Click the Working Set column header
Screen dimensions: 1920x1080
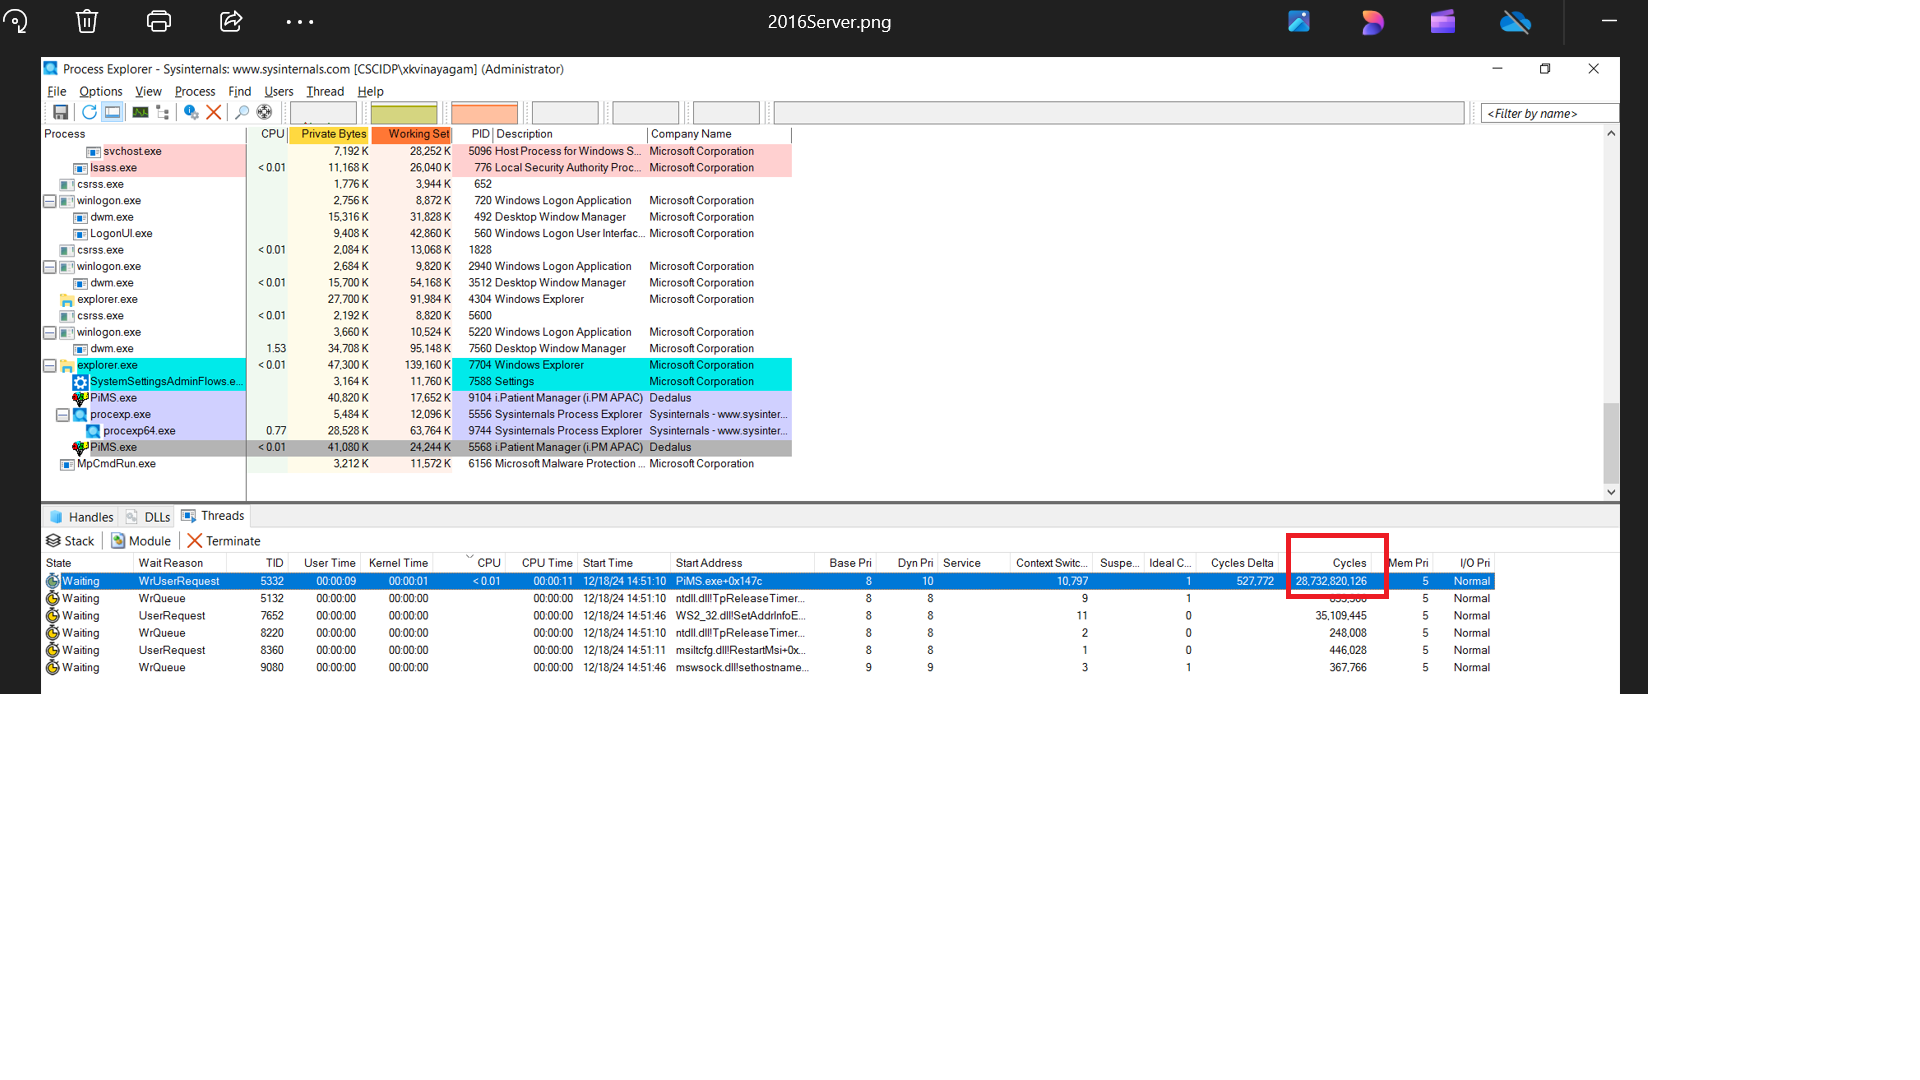[x=412, y=134]
